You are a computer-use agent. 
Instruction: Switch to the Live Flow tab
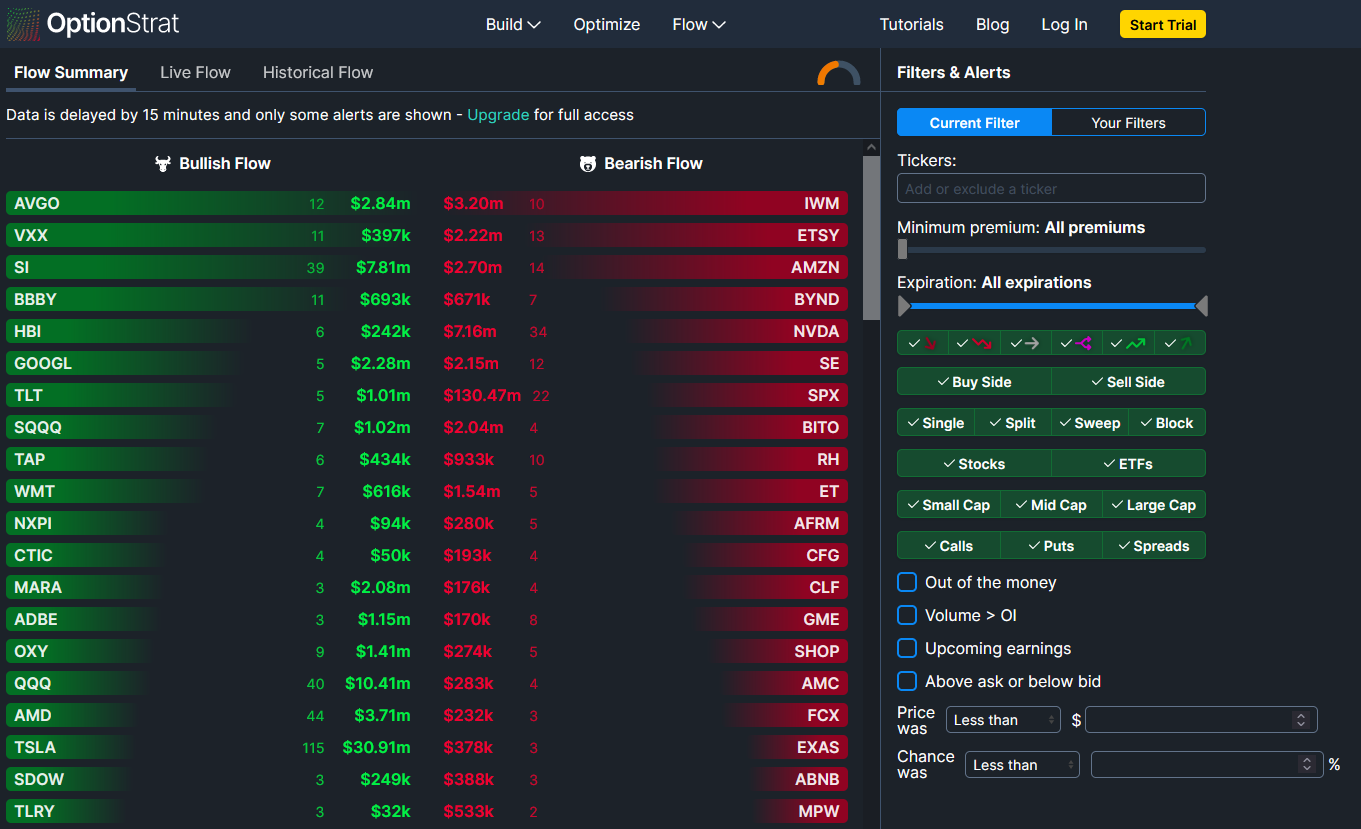[x=195, y=72]
